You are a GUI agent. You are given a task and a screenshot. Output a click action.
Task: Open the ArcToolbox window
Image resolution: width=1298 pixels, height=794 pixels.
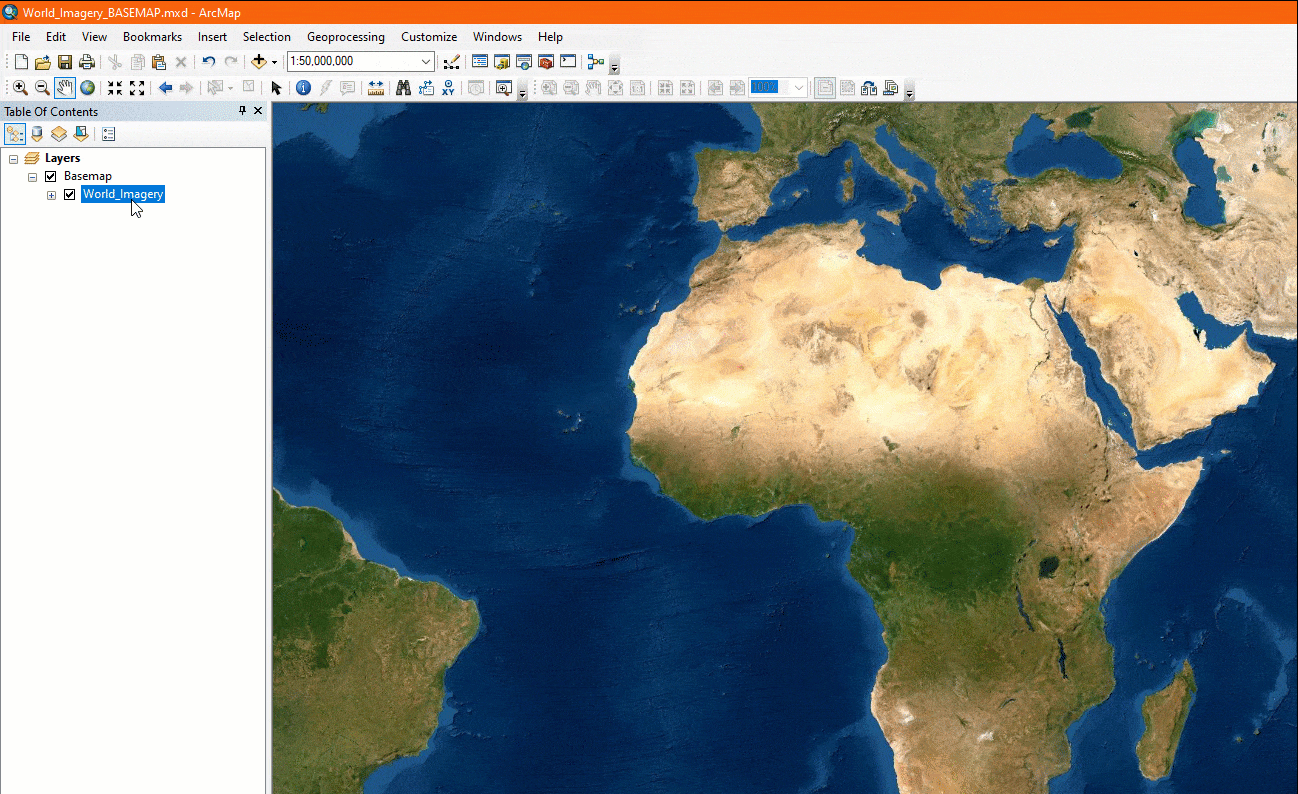click(546, 61)
